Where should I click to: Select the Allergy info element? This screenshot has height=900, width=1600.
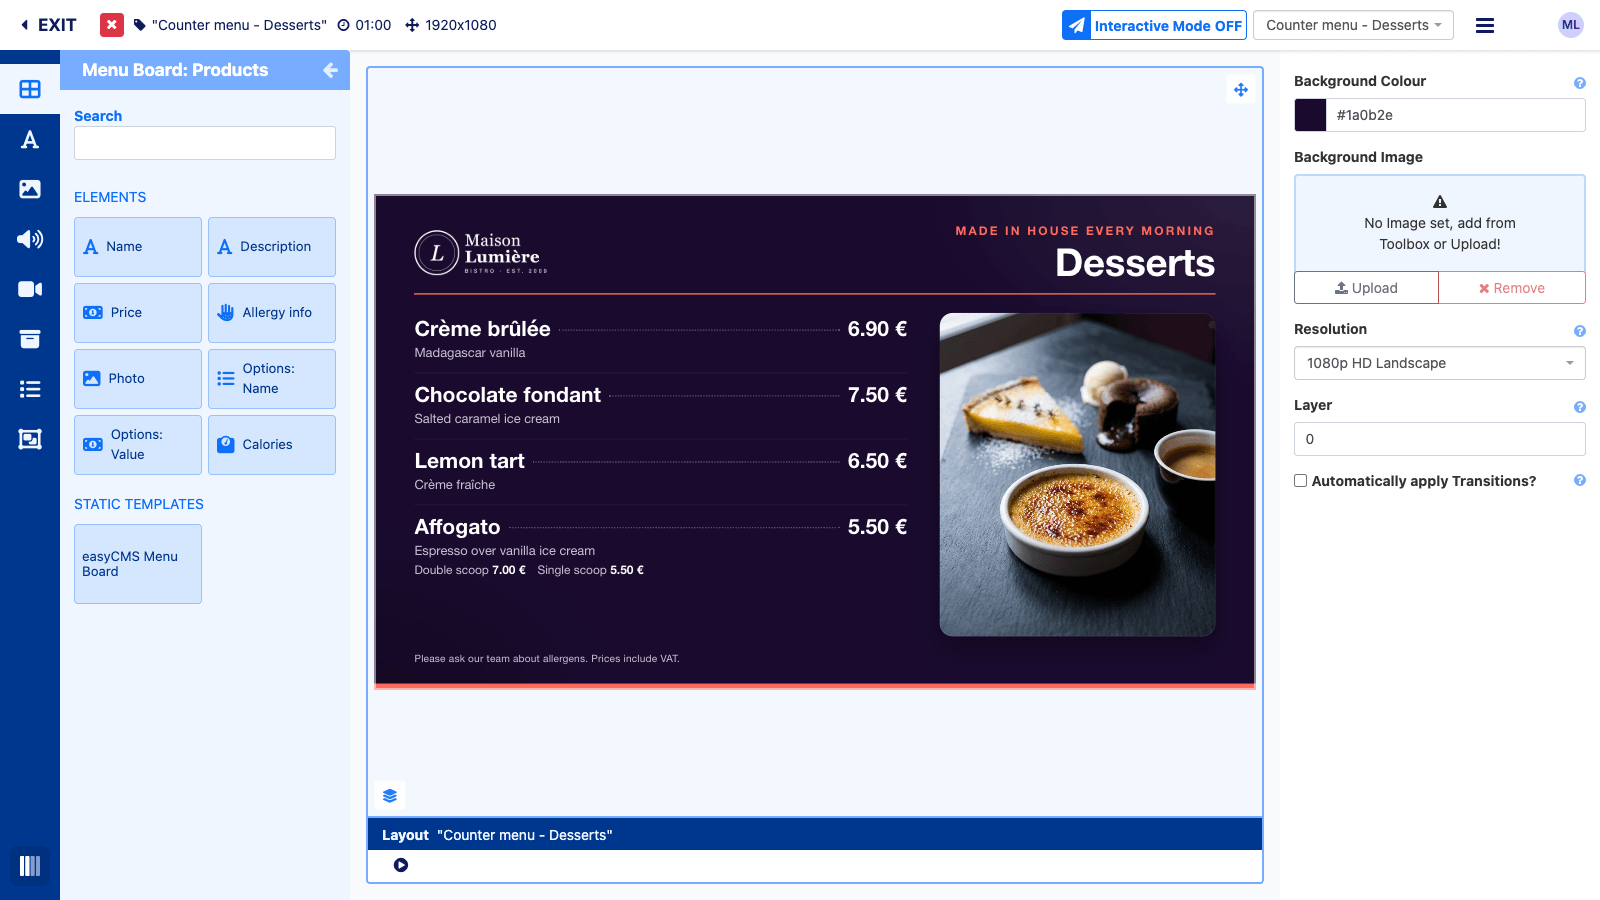[272, 313]
